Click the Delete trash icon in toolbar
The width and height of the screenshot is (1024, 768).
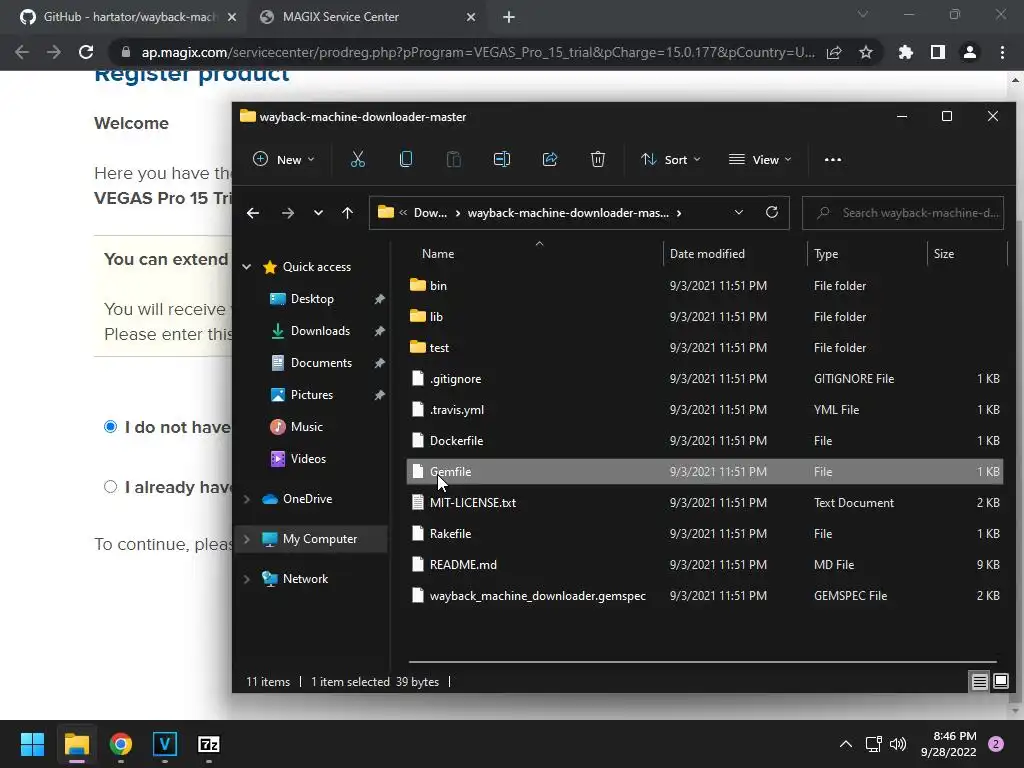pyautogui.click(x=598, y=159)
